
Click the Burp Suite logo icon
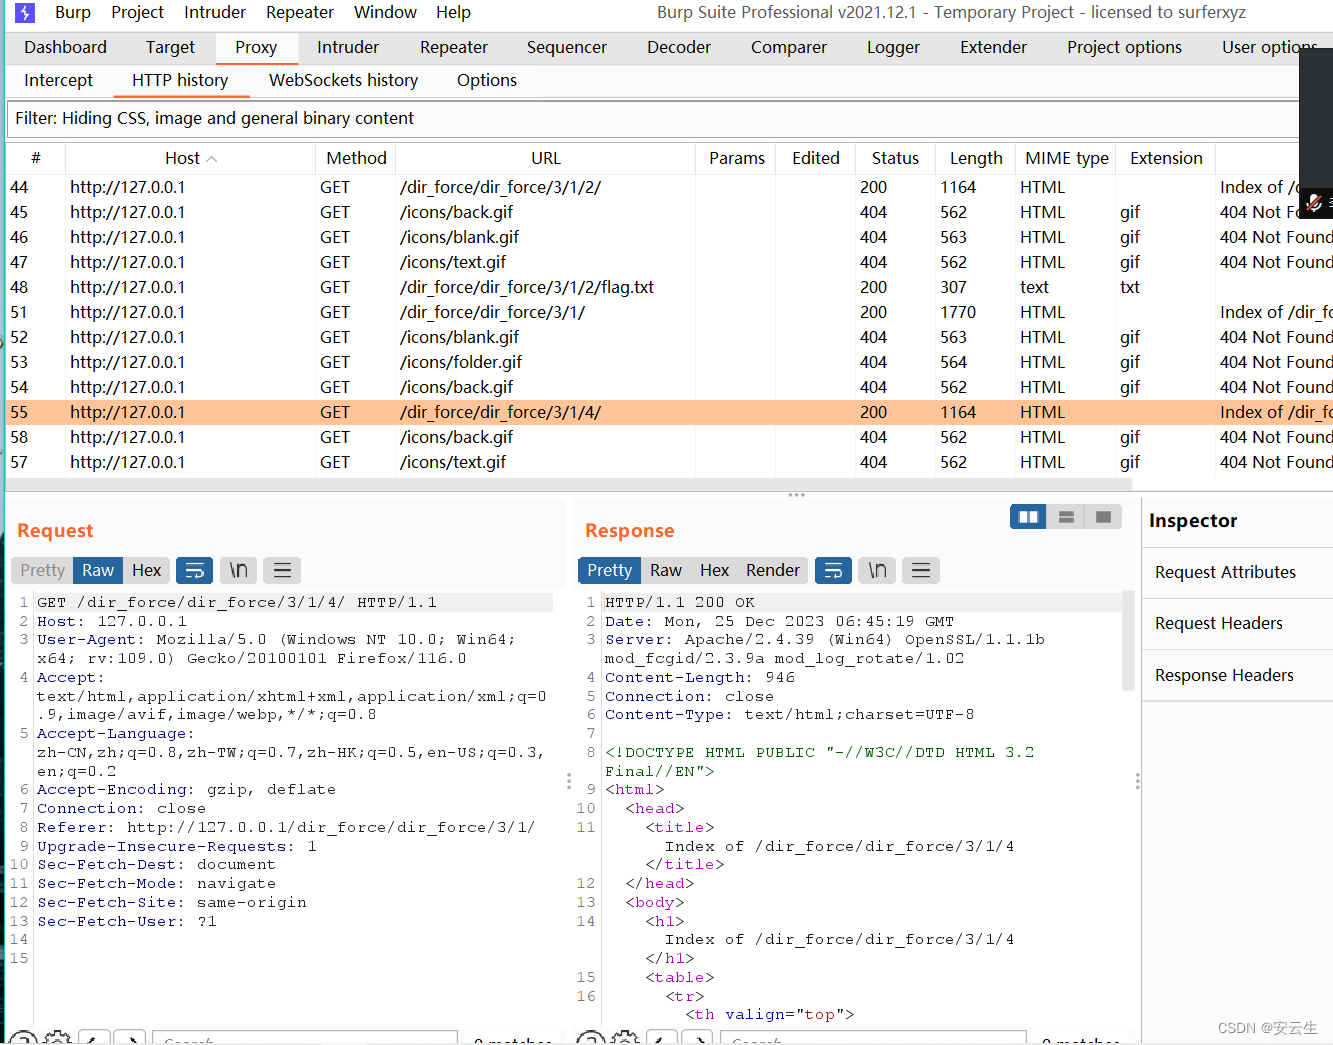(x=25, y=13)
